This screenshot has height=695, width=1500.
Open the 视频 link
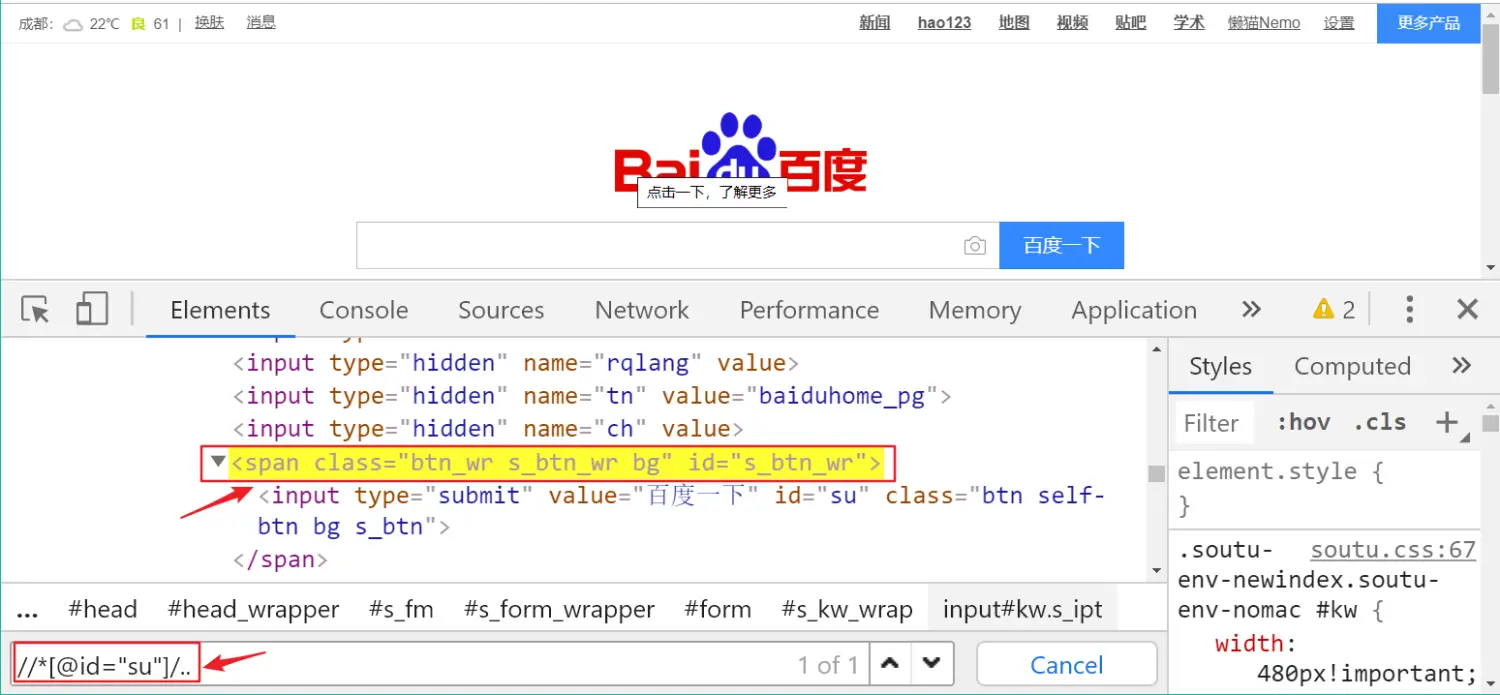1072,23
